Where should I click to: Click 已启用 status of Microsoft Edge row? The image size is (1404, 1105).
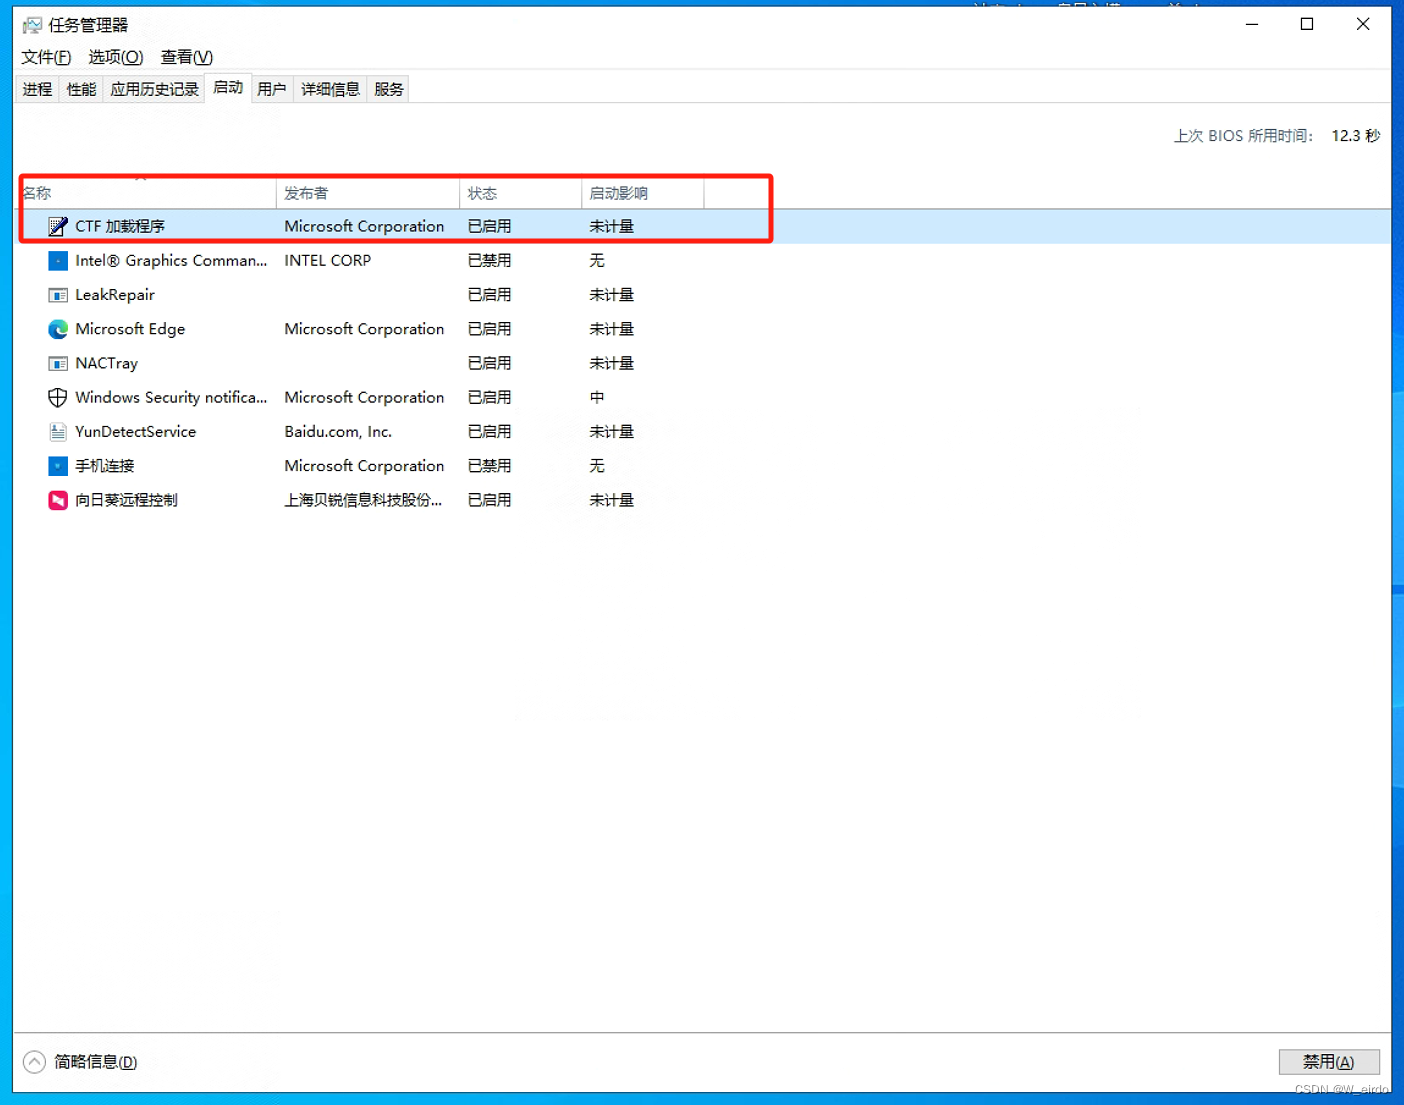[489, 329]
